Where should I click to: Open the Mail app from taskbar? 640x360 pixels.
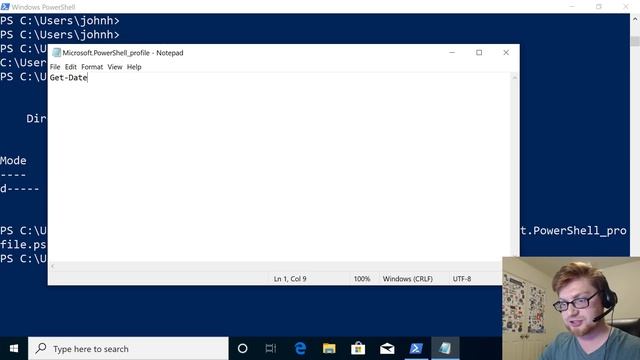click(x=387, y=349)
